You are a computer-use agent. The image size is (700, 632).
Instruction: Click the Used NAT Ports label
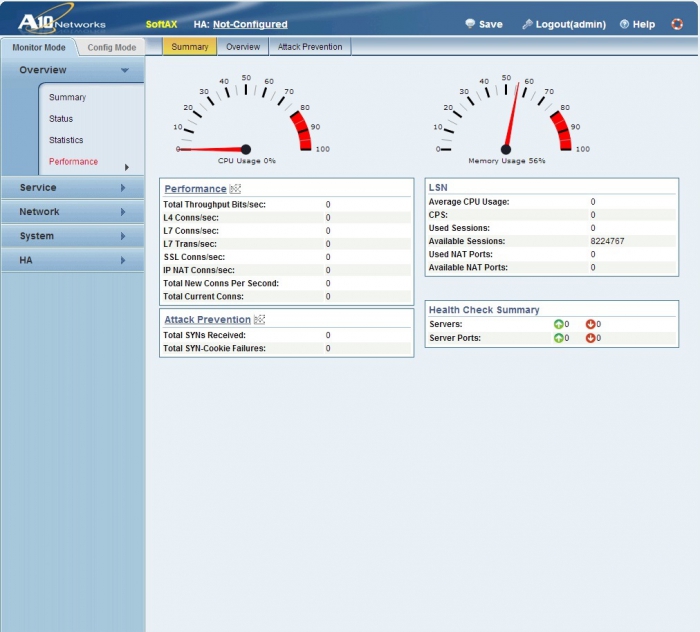tap(460, 254)
